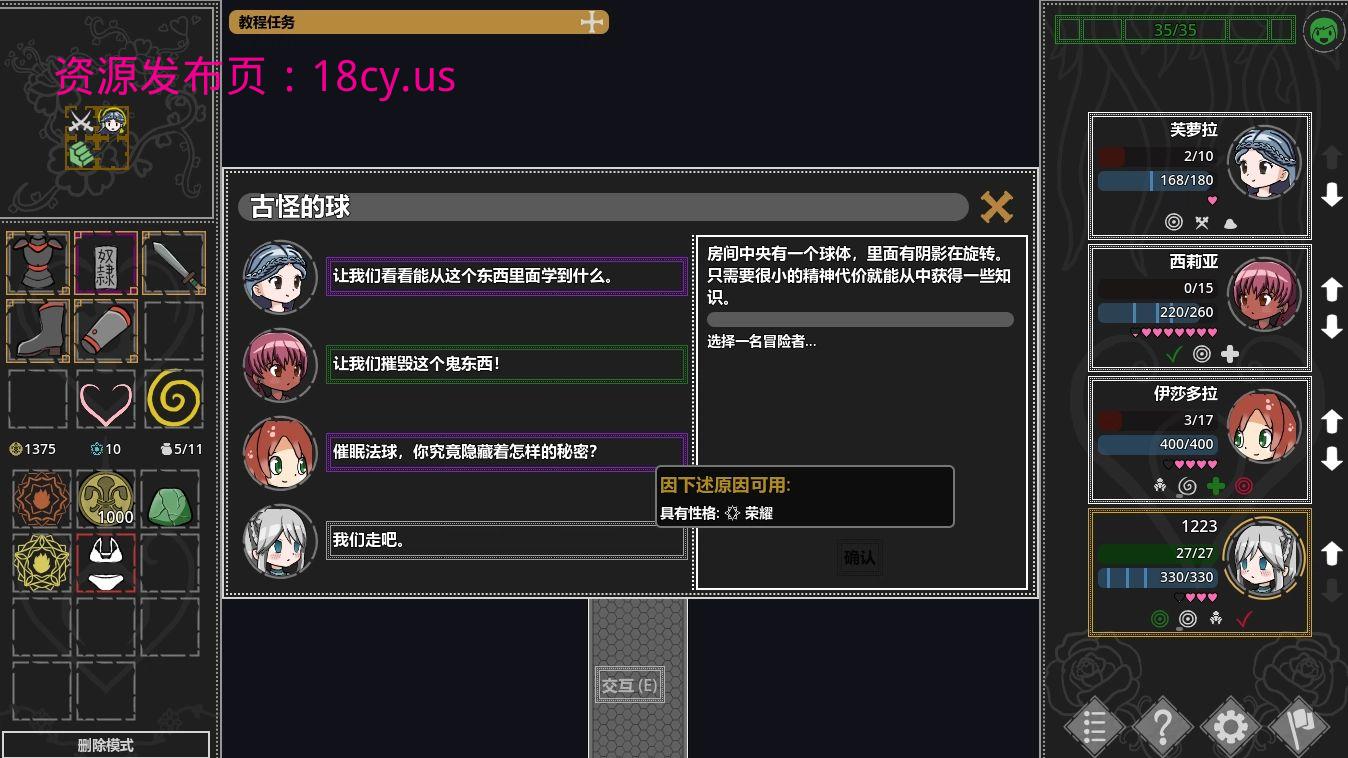
Task: Click the pink heart icon in inventory
Action: pyautogui.click(x=106, y=400)
